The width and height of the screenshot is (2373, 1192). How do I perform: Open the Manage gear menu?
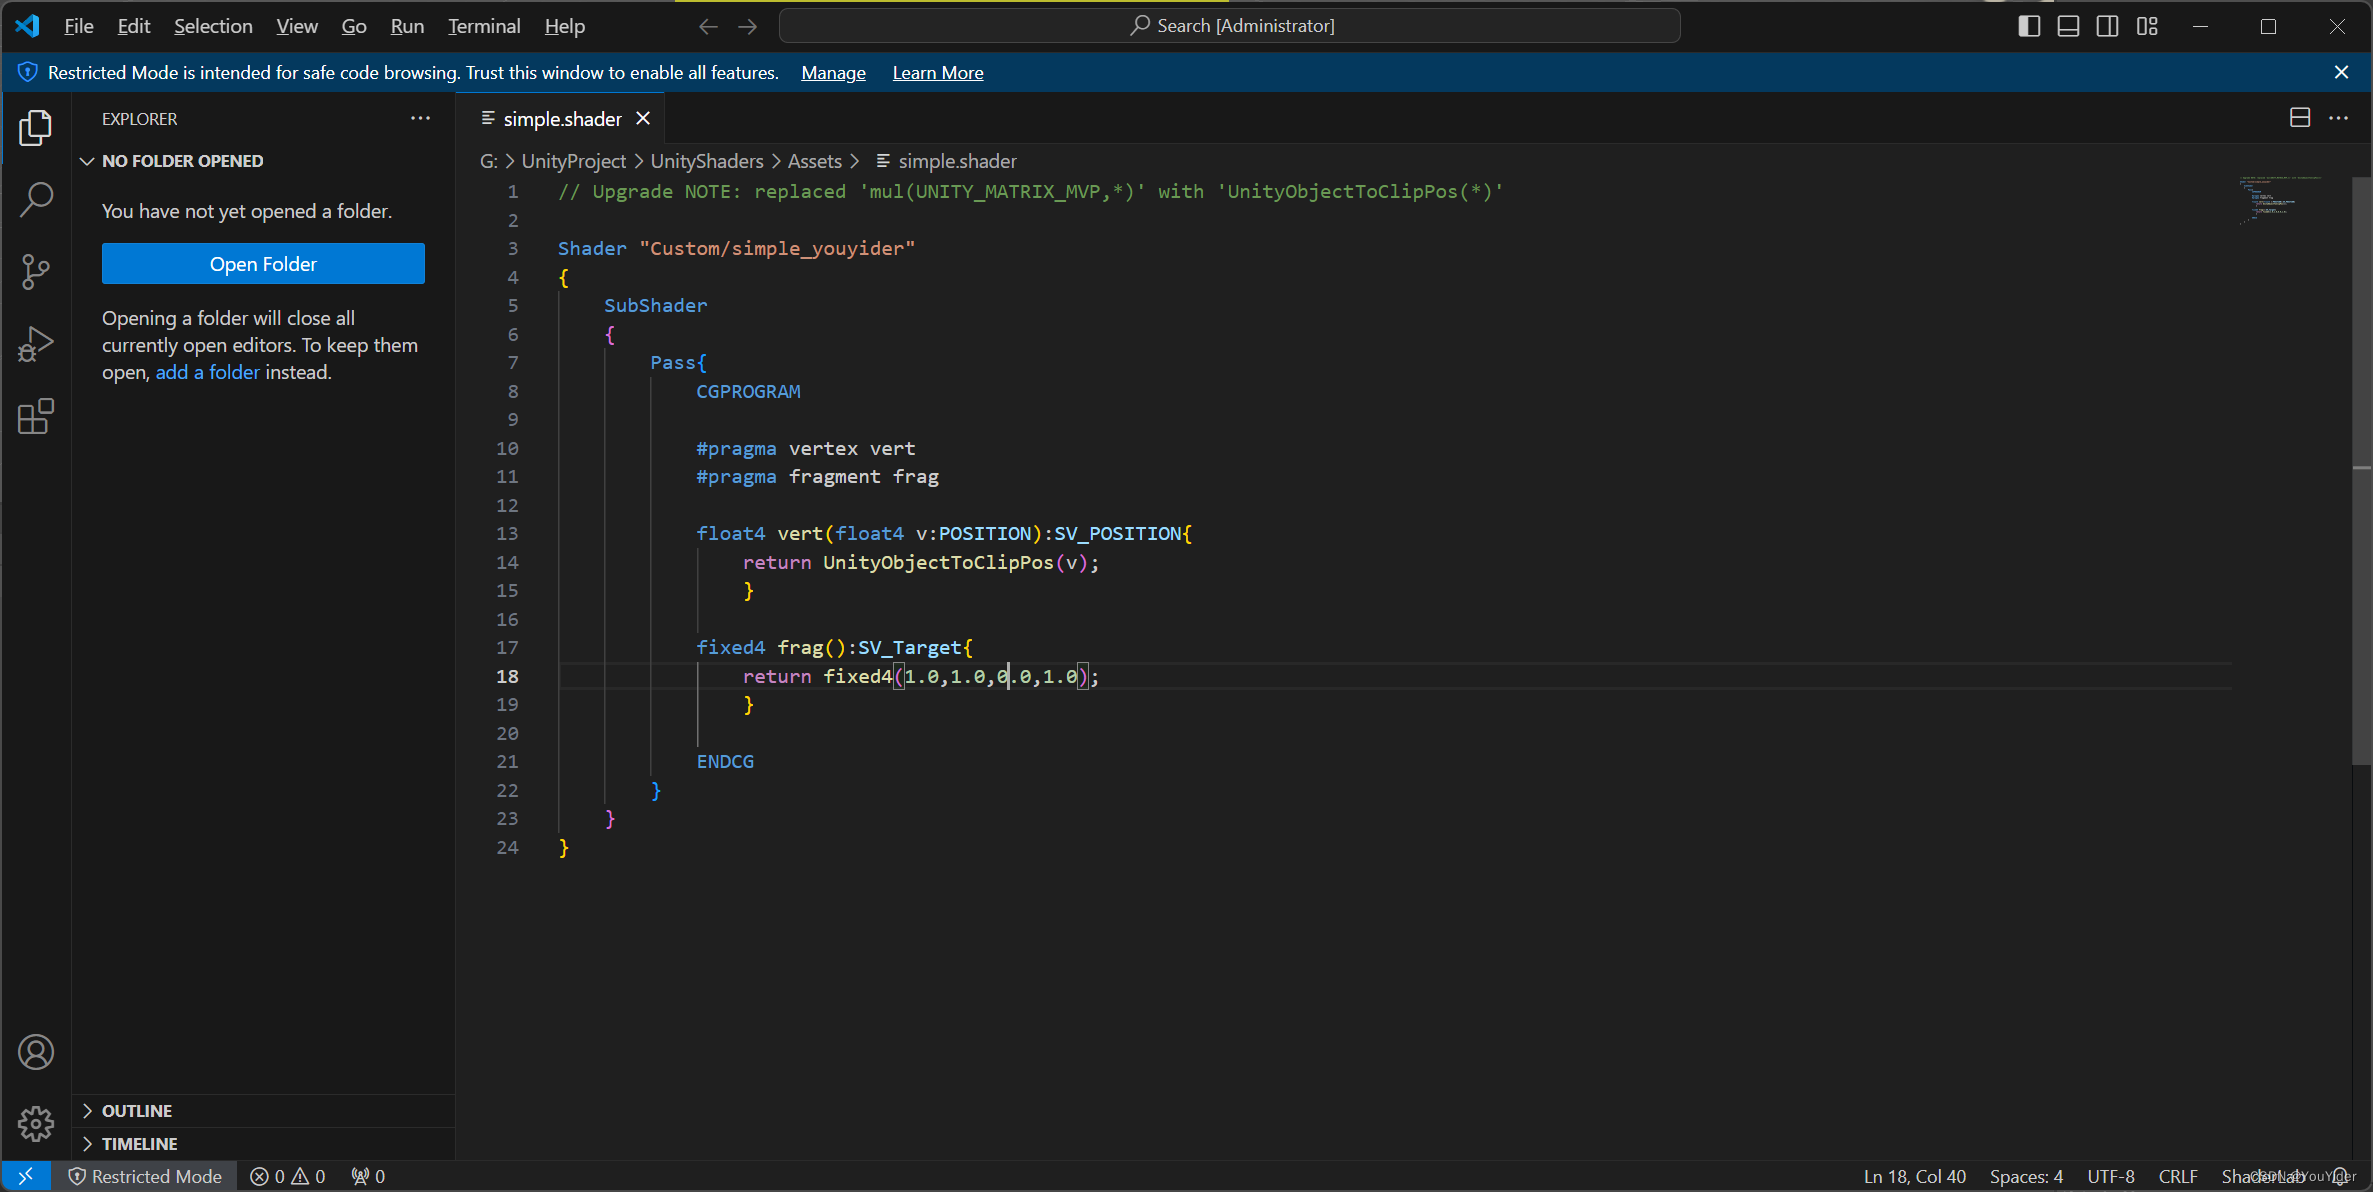pos(36,1123)
